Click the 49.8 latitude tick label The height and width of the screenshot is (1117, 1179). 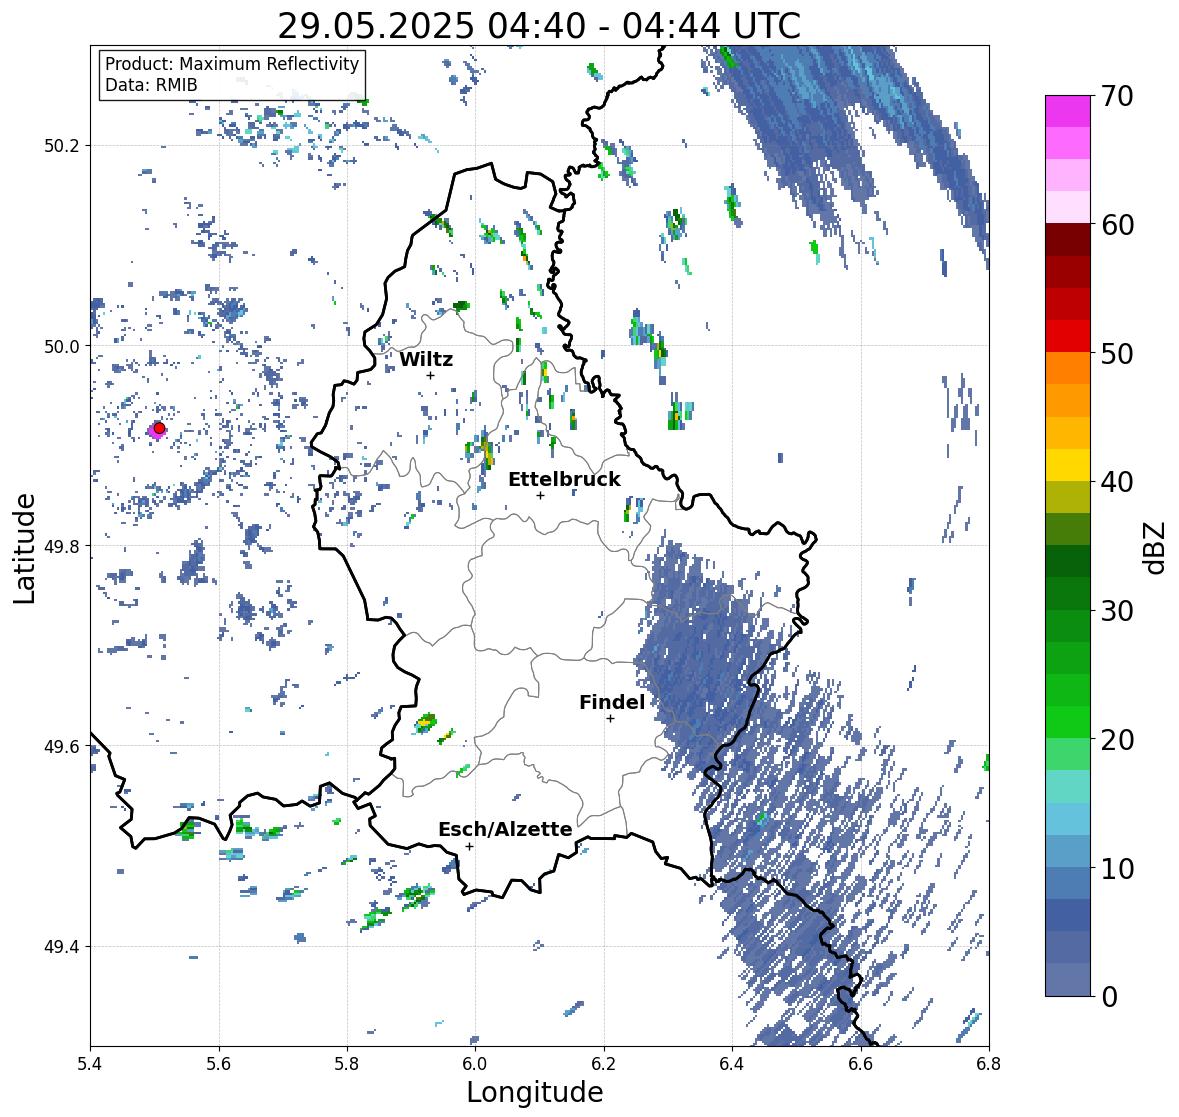60,546
